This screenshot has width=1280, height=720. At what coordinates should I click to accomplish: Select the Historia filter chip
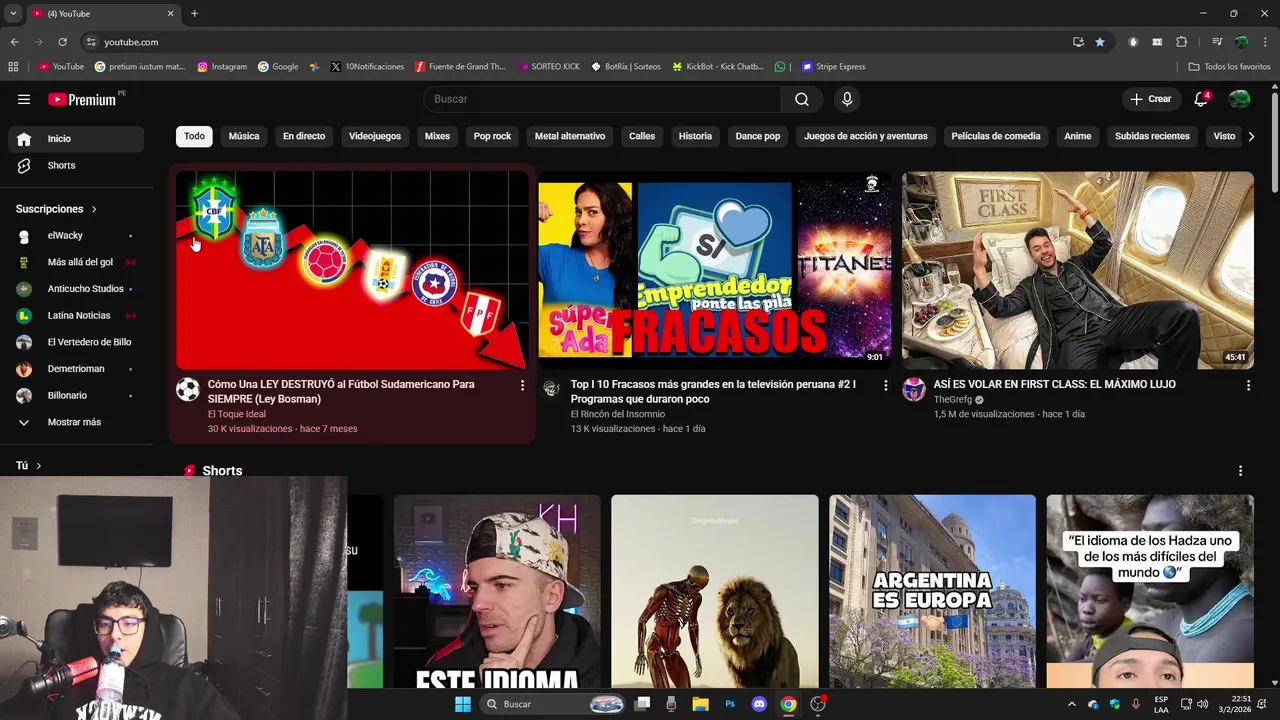click(x=695, y=136)
